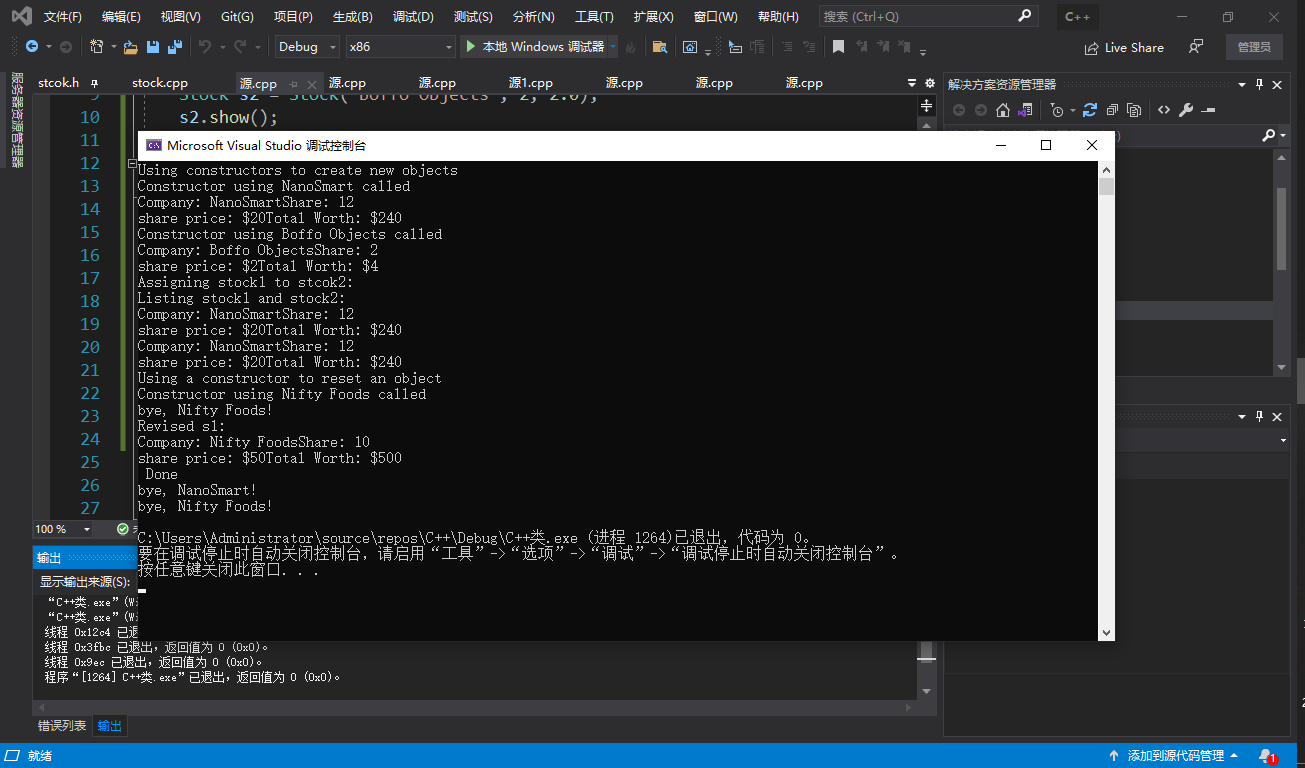
Task: Click the Navigate Backward arrow icon
Action: point(32,47)
